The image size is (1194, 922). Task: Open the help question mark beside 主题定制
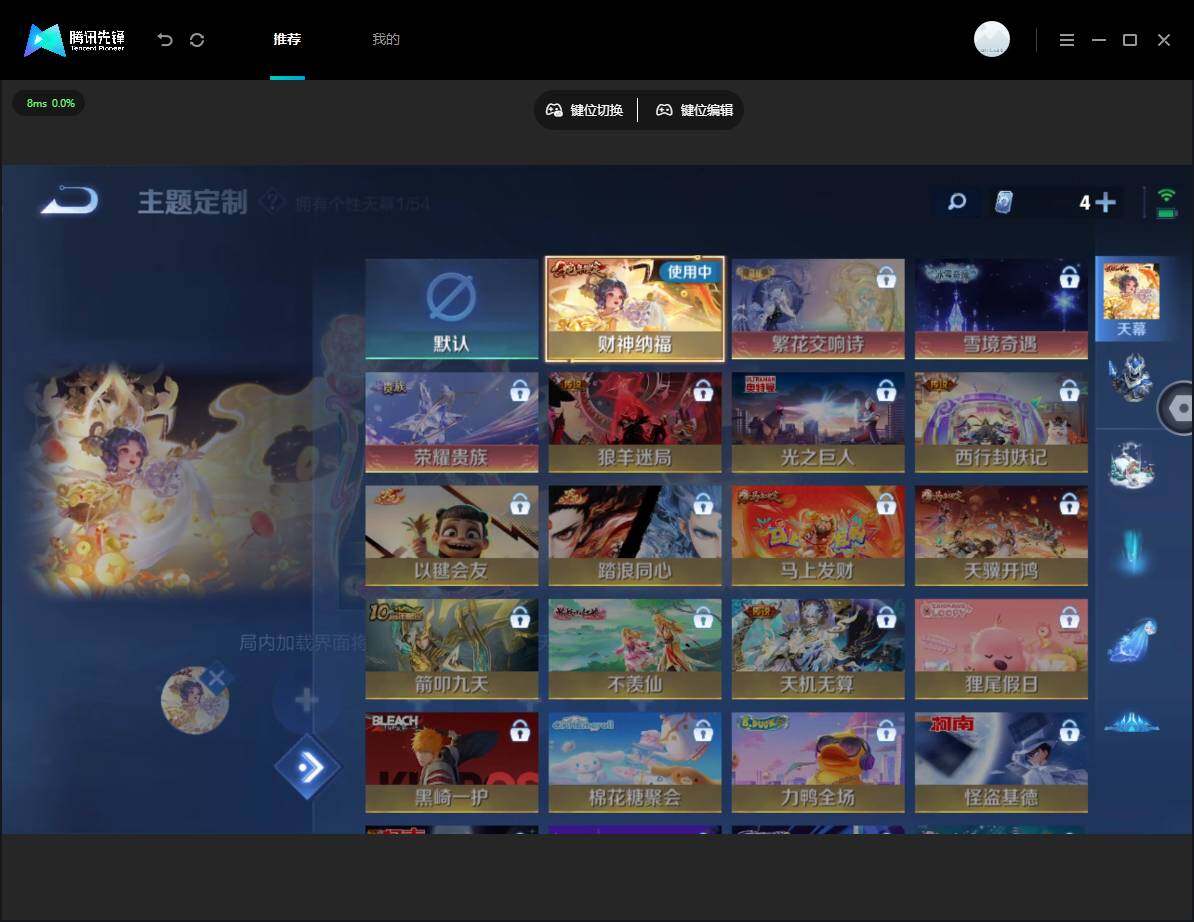coord(271,202)
